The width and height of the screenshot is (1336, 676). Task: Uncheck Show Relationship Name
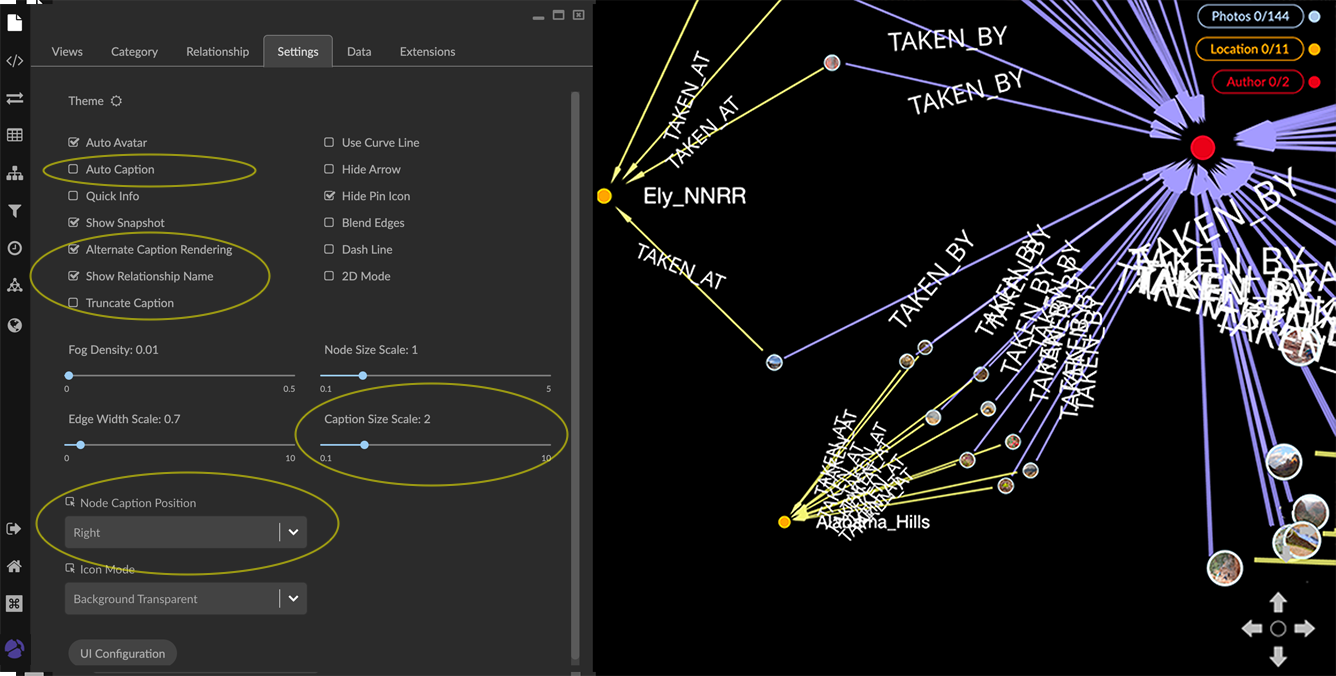[73, 276]
